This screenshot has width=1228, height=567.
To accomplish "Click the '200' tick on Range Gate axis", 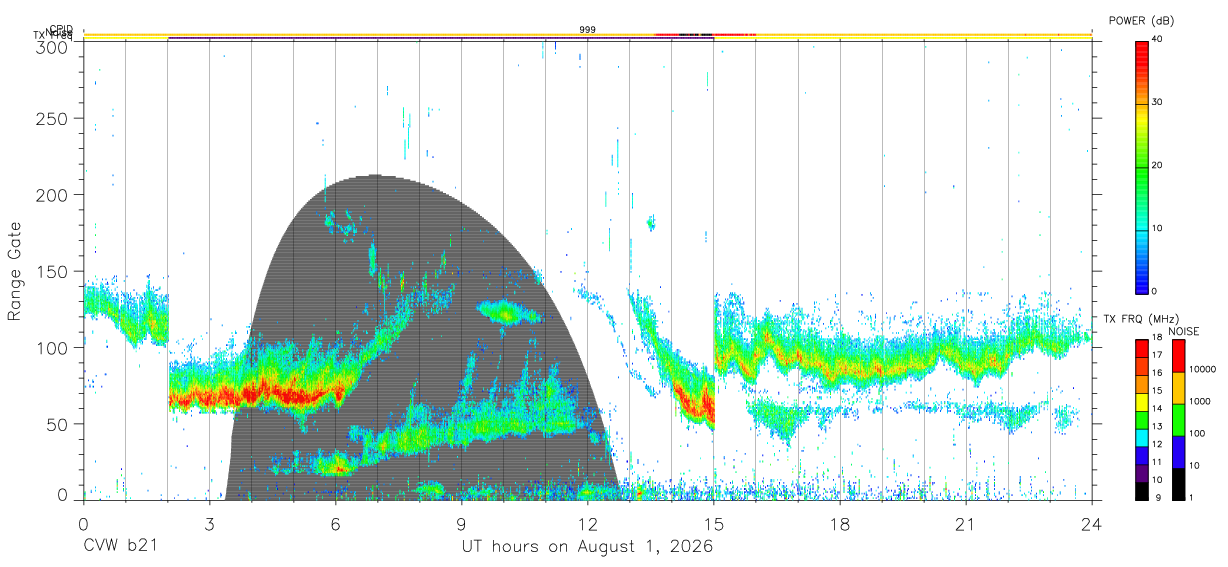I will 50,194.
